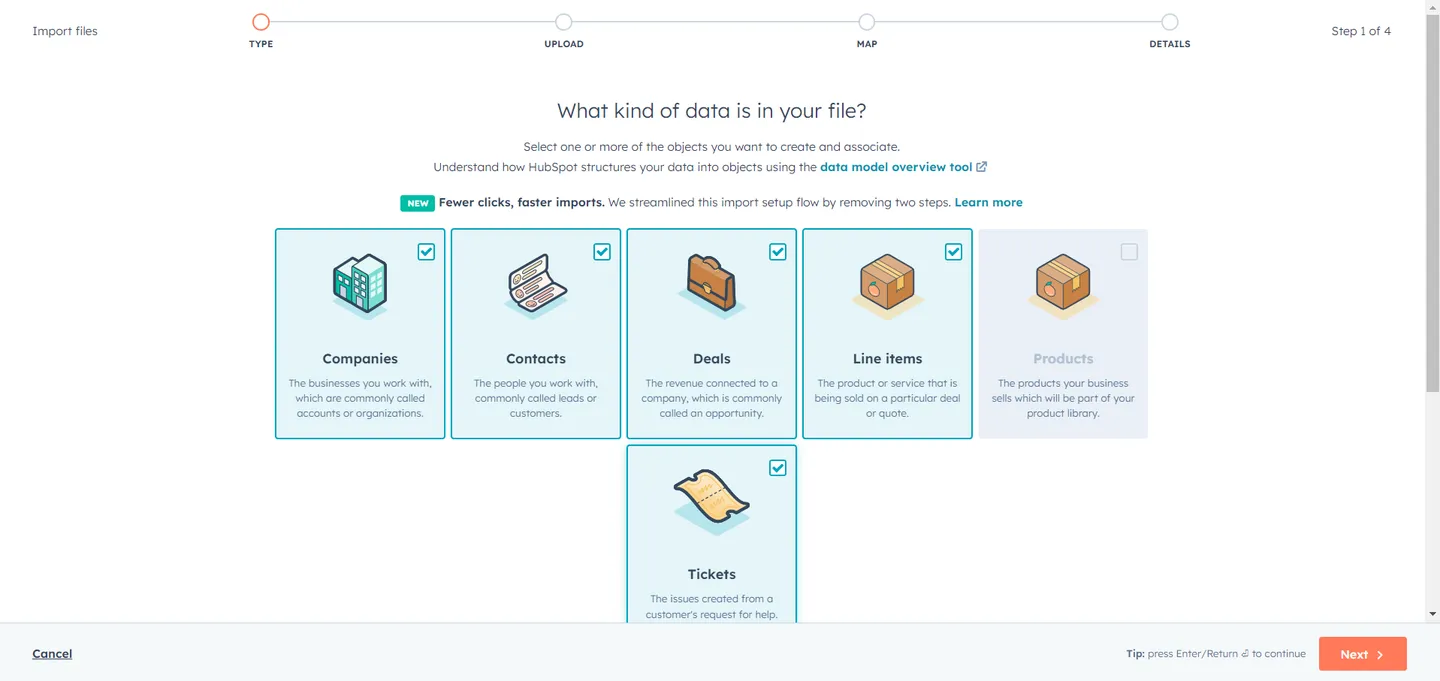Click the chevron arrow on Next button
Viewport: 1440px width, 681px height.
point(1380,655)
